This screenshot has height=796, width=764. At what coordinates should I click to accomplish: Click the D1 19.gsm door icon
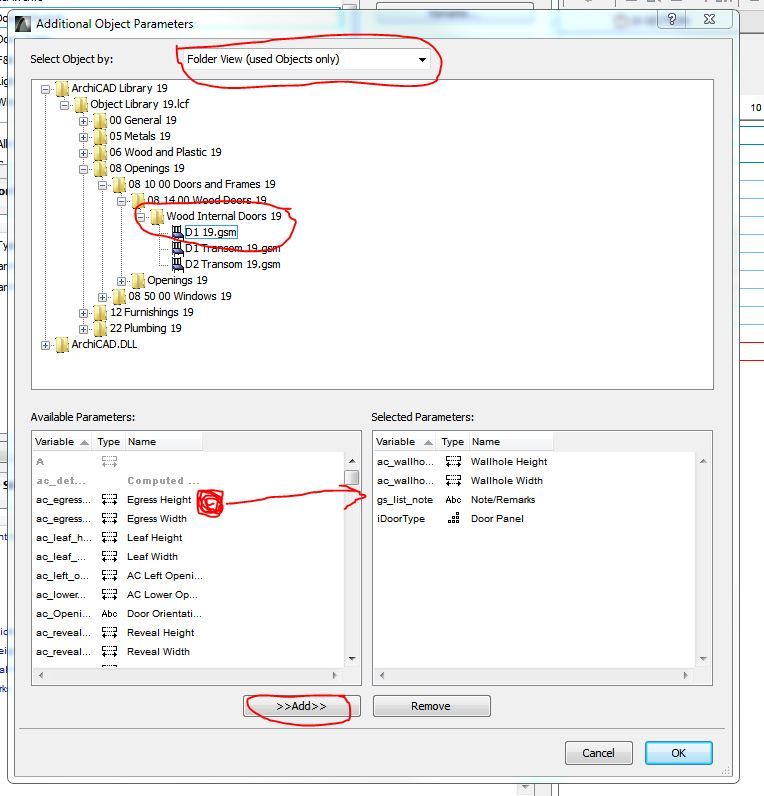pyautogui.click(x=177, y=233)
